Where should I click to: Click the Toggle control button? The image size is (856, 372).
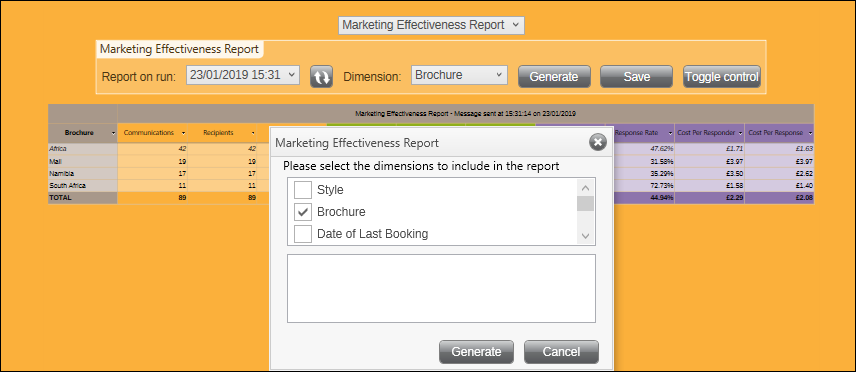(722, 76)
